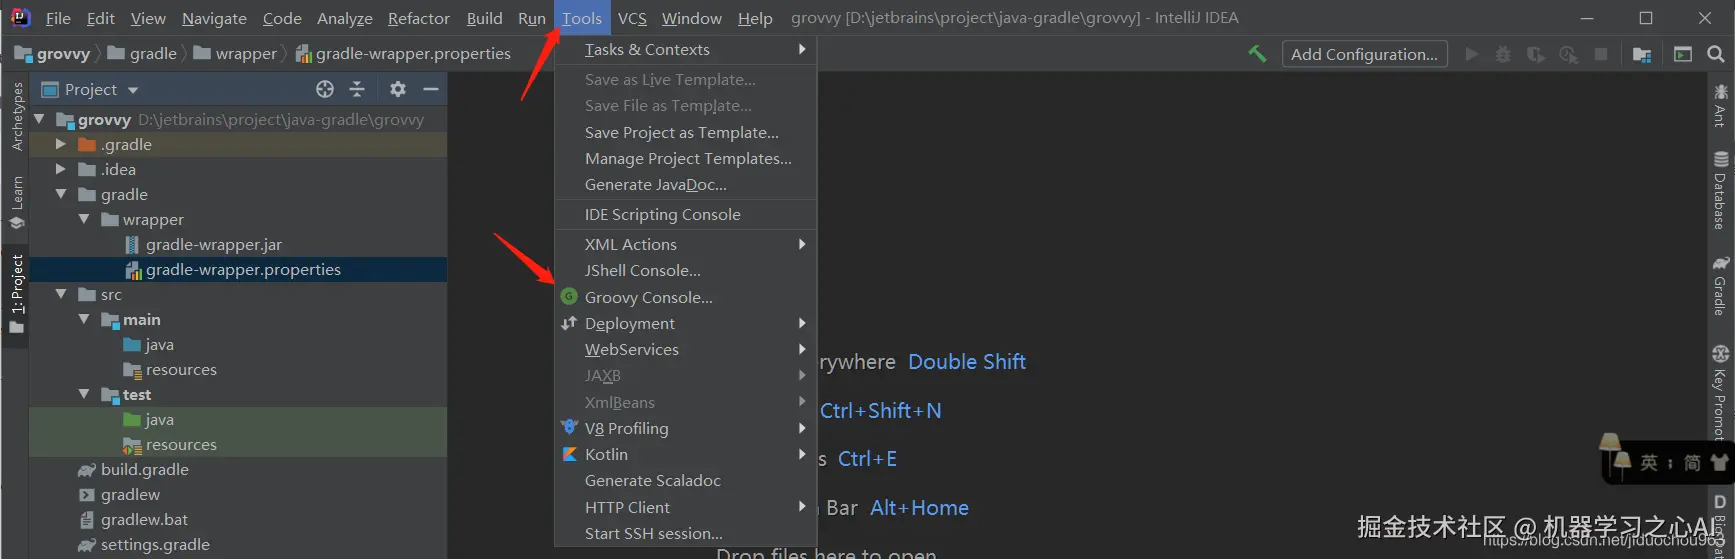Collapse the main folder arrow
Viewport: 1735px width, 559px height.
pyautogui.click(x=84, y=319)
